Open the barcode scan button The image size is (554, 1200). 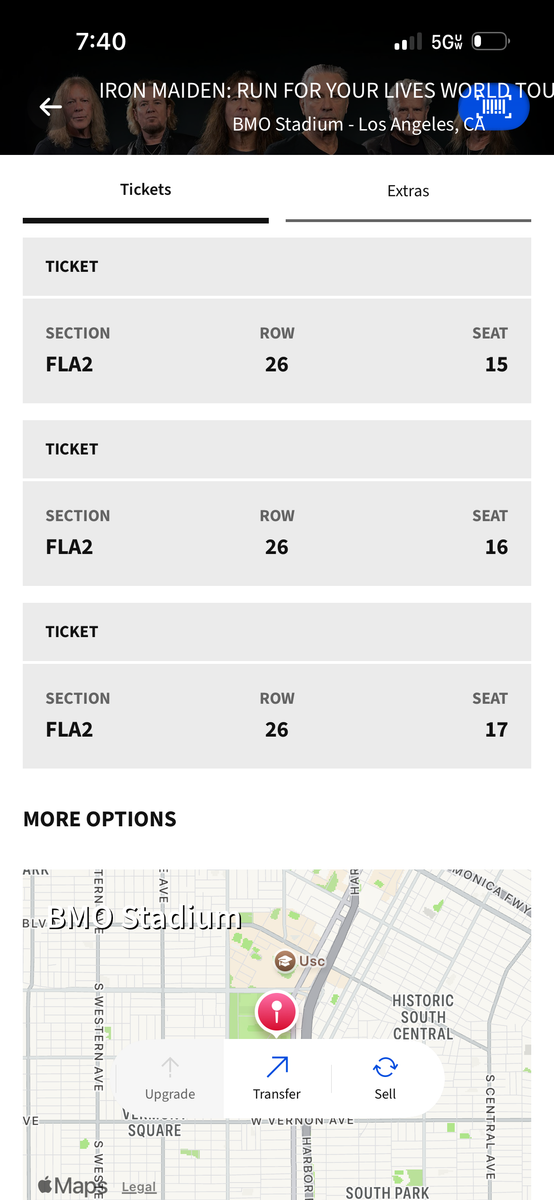(494, 107)
